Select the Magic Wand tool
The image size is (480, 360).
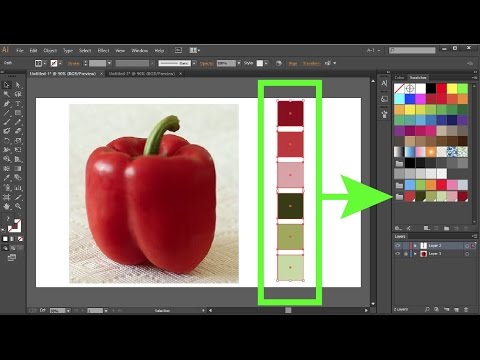(x=7, y=94)
